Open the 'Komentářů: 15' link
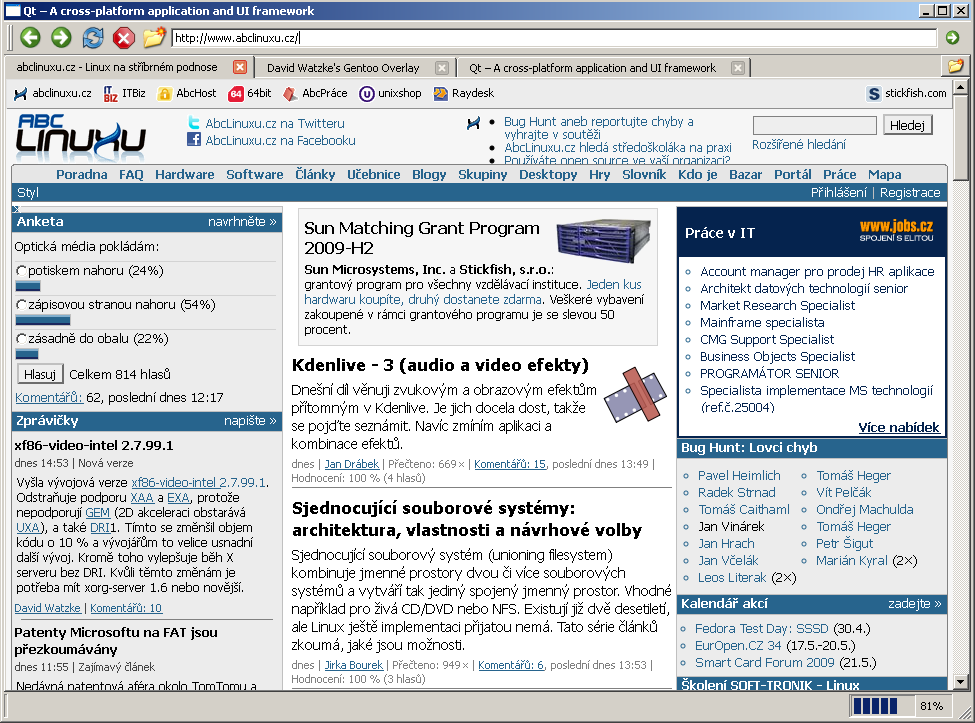This screenshot has height=723, width=975. pos(510,464)
